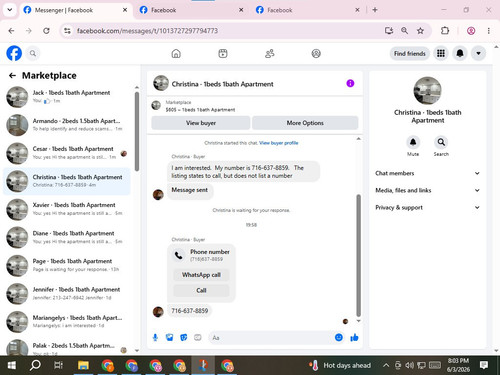Expand the Privacy & support section
This screenshot has height=375, width=500.
[428, 207]
